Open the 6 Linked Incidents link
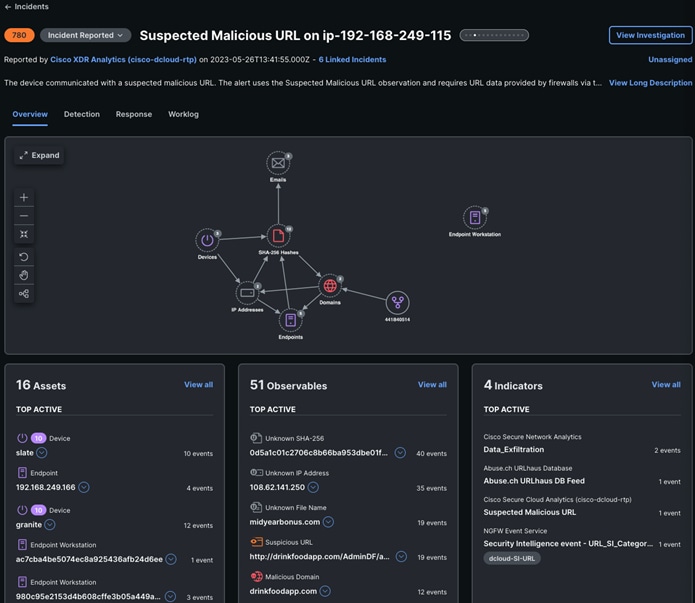 point(352,59)
